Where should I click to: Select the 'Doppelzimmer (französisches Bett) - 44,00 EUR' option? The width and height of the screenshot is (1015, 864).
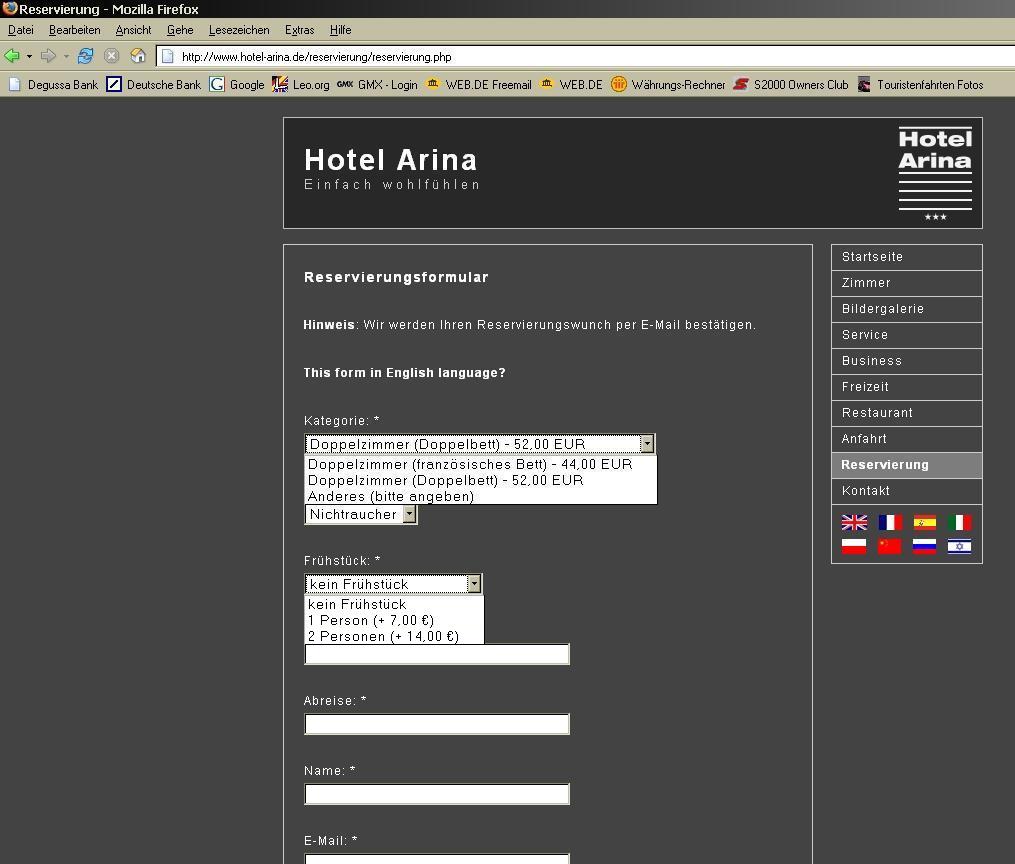coord(470,464)
